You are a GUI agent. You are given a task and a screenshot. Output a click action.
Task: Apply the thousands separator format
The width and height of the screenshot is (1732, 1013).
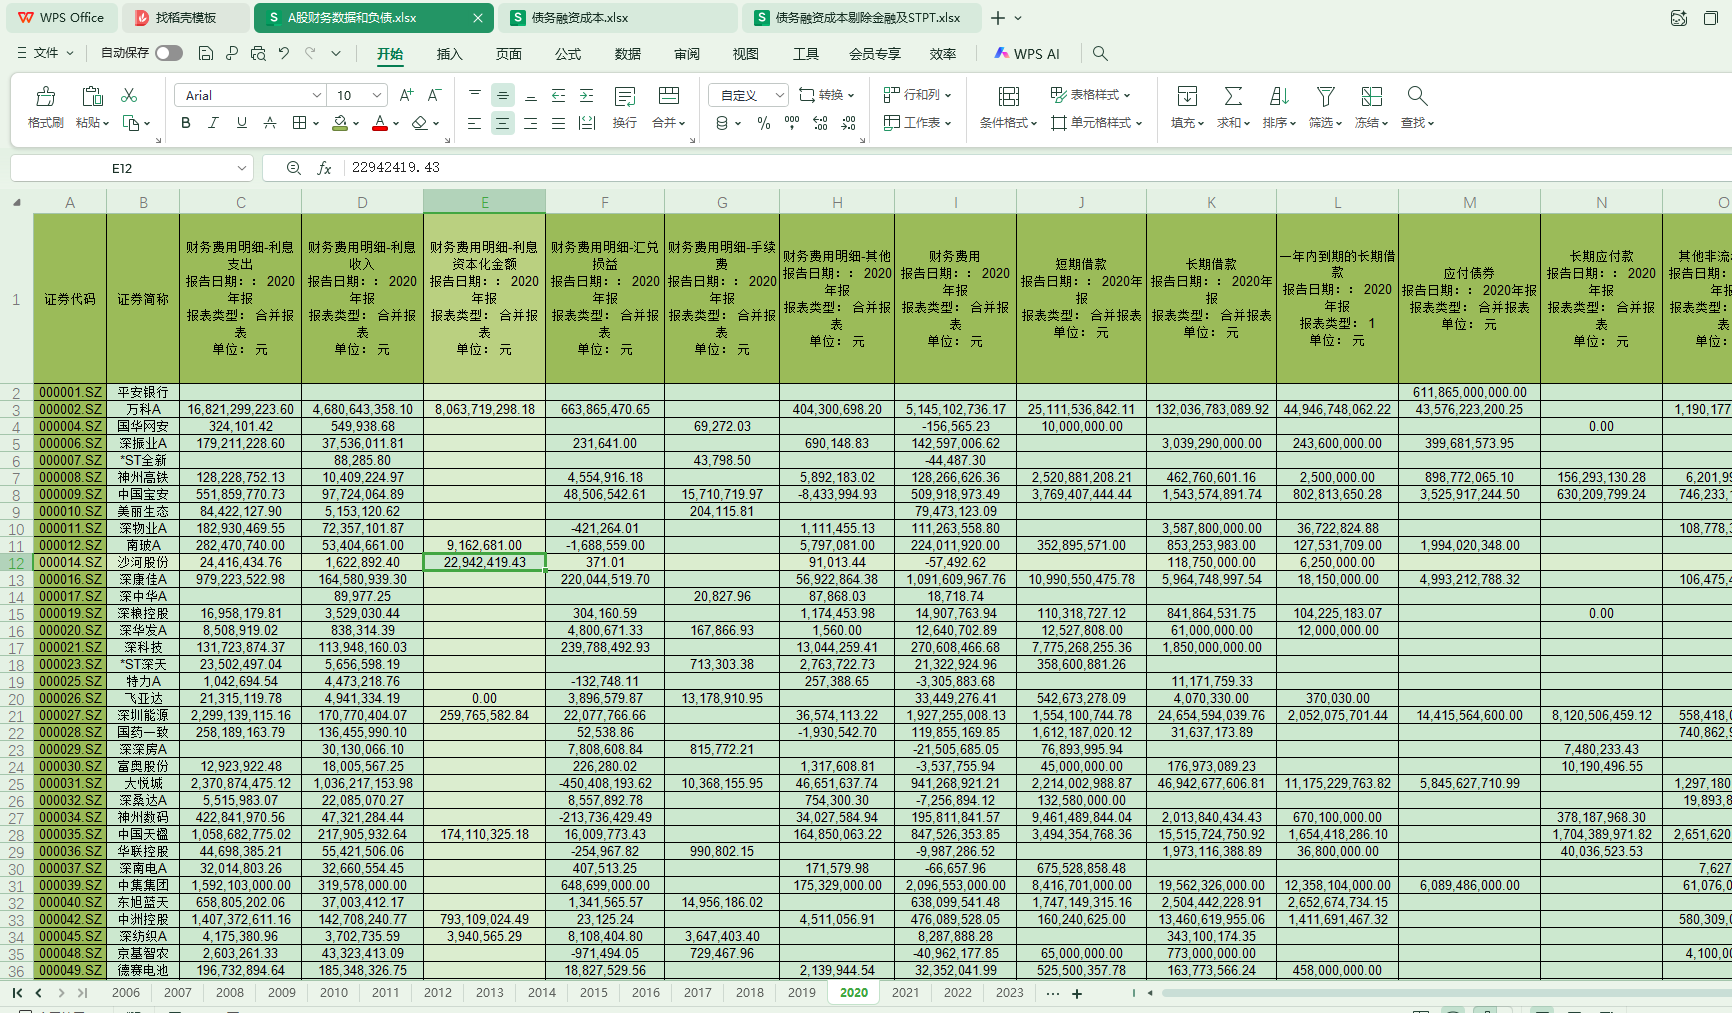tap(792, 123)
